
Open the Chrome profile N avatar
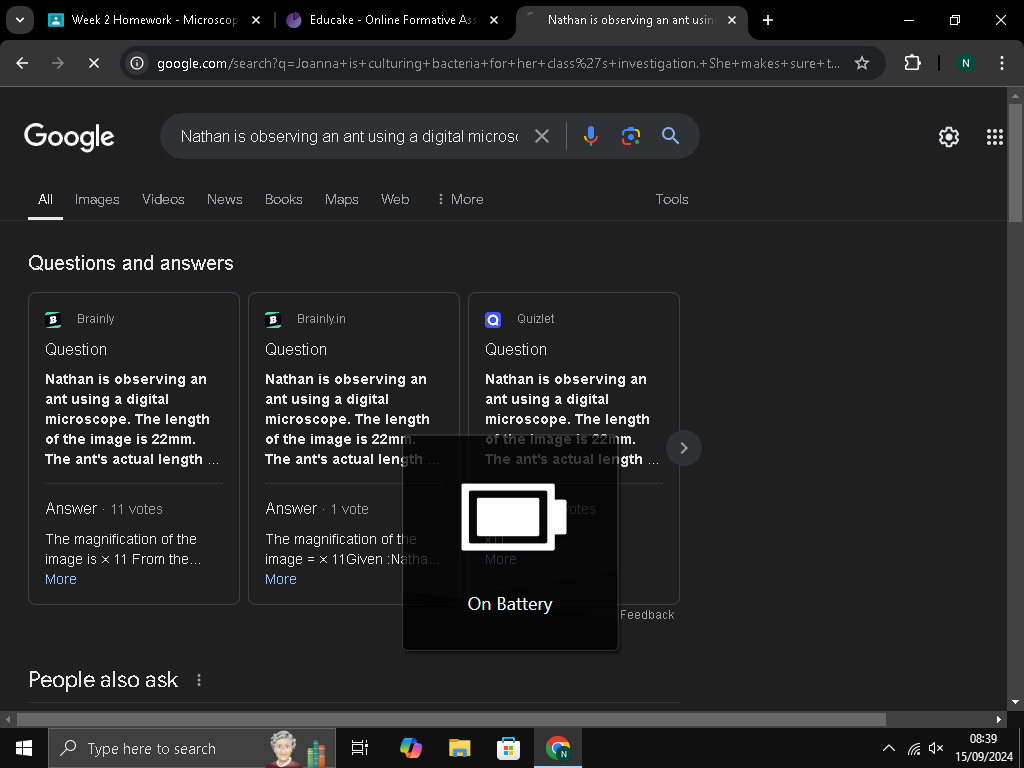tap(965, 63)
